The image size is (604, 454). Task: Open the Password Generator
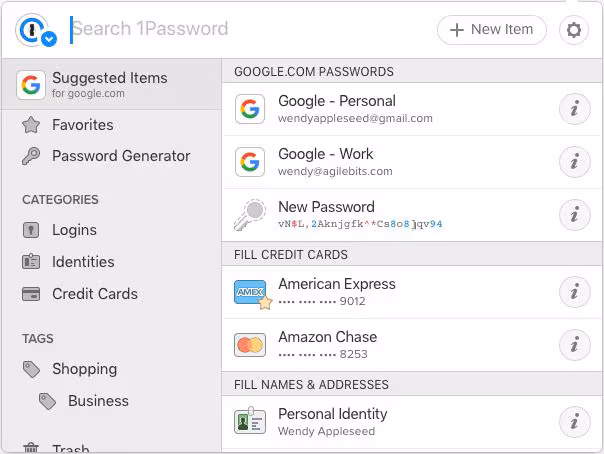pos(120,156)
